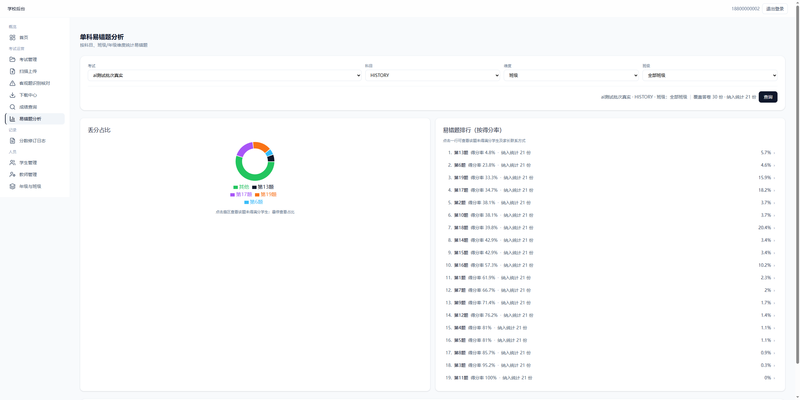Click ranking row 10 第16题 得分率 57.3%
Image resolution: width=800 pixels, height=400 pixels.
[x=610, y=265]
